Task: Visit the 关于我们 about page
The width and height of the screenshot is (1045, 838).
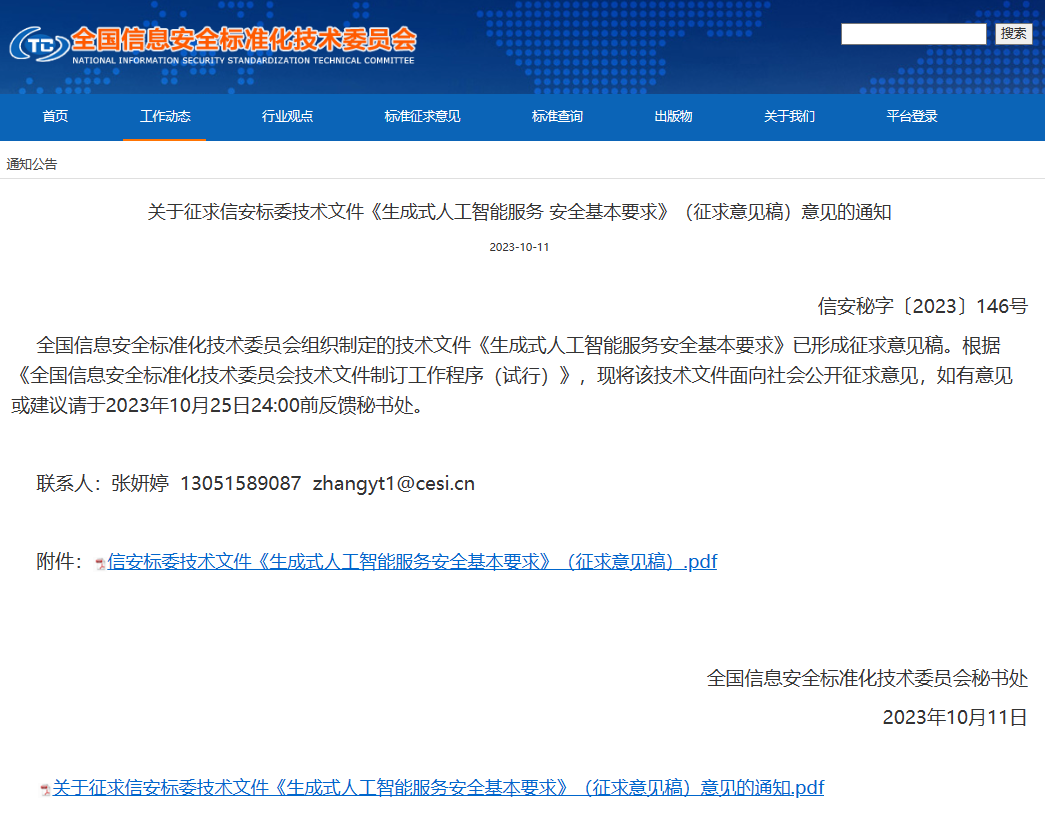Action: [789, 116]
